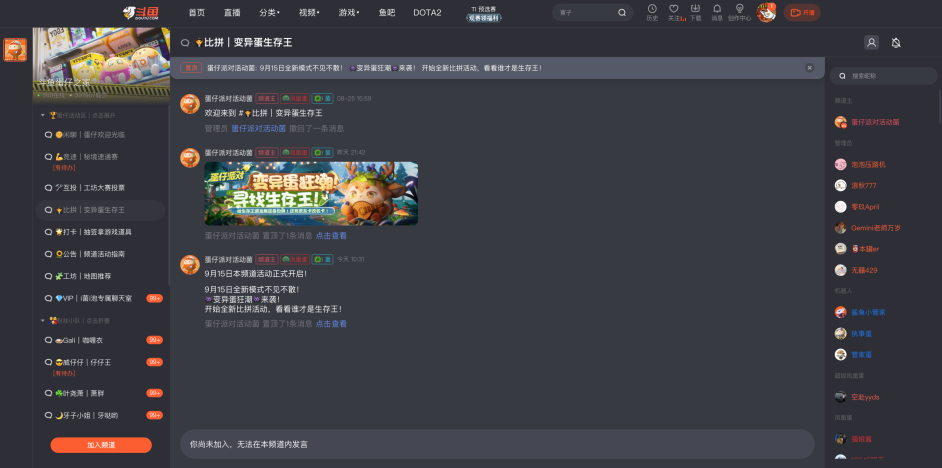Click 浪秋777 member avatar
Screen dimensions: 942x468
point(840,185)
